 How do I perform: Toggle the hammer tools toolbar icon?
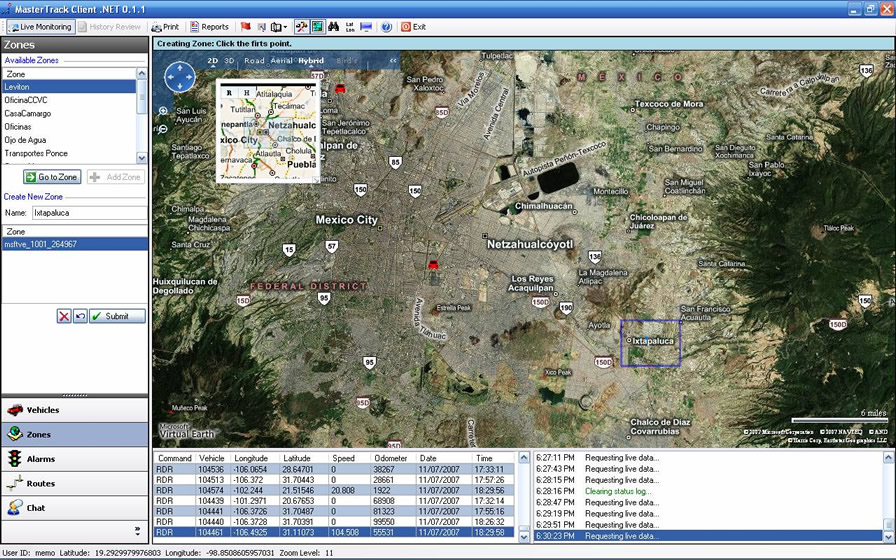click(302, 27)
